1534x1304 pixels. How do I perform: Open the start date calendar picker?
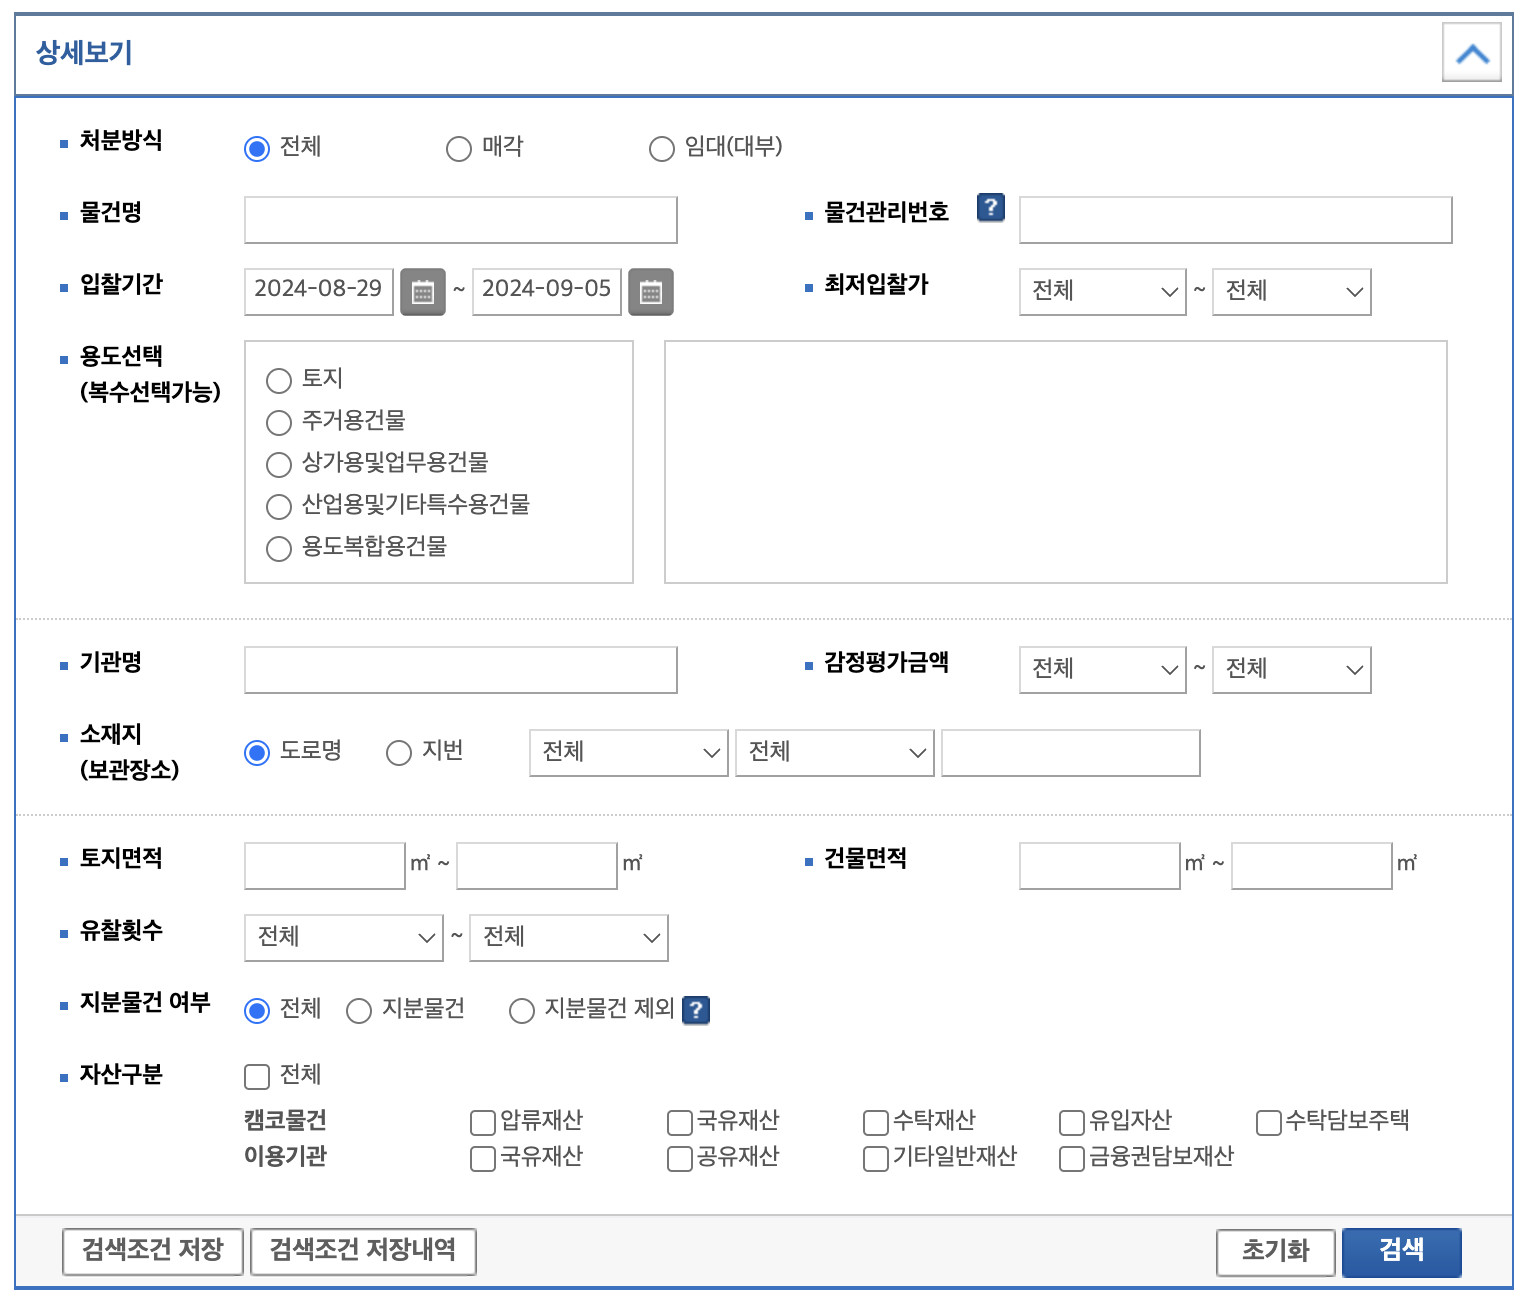pyautogui.click(x=422, y=291)
